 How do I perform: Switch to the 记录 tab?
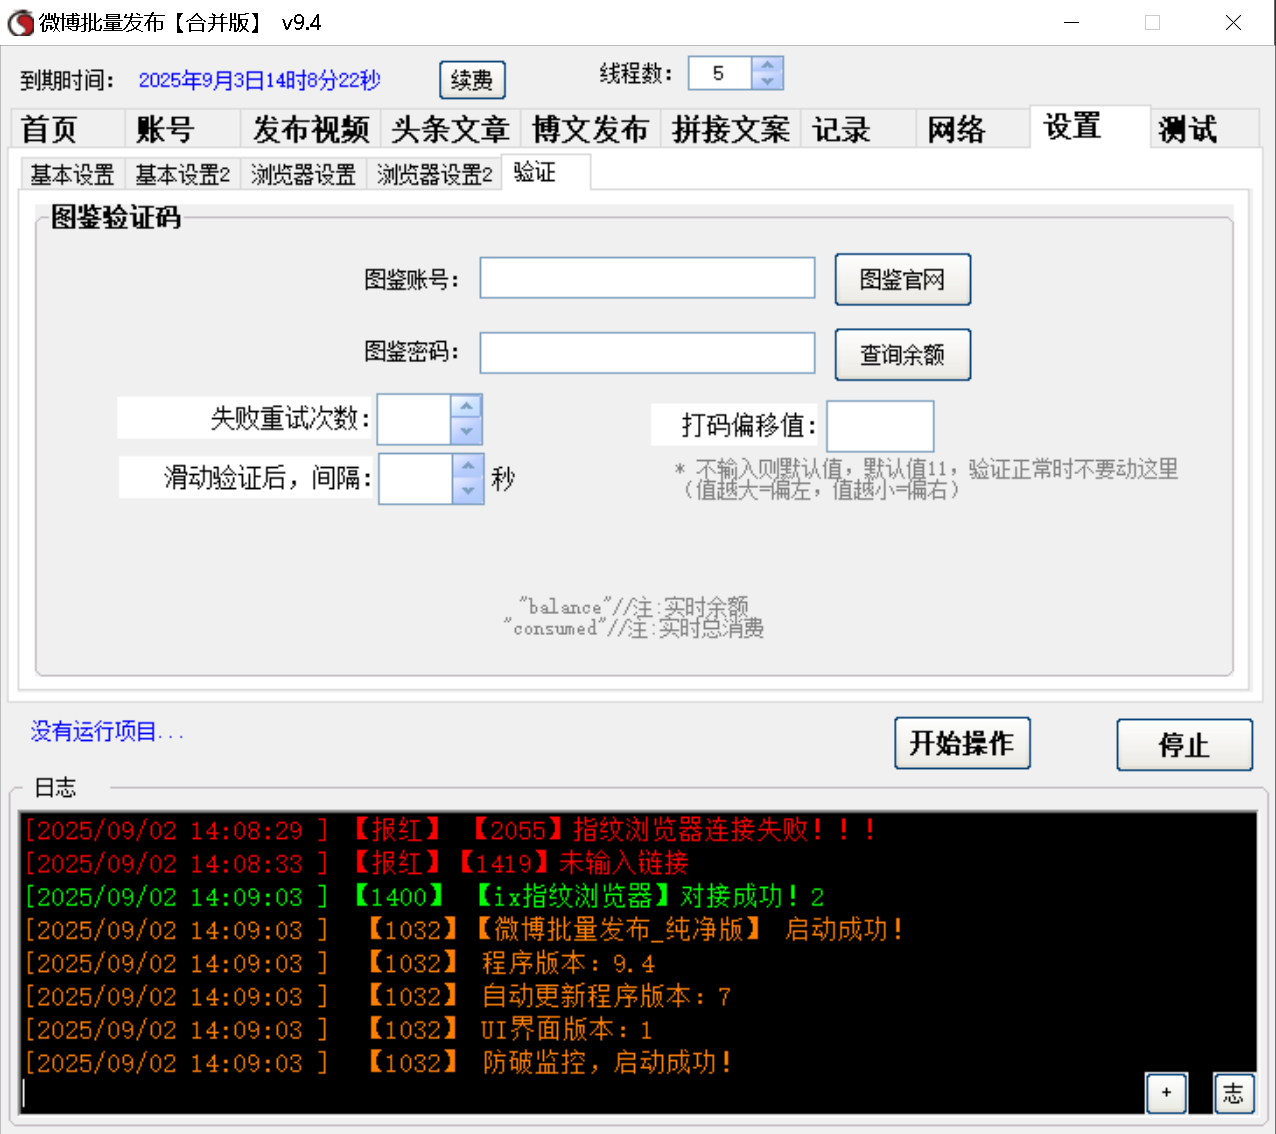pyautogui.click(x=843, y=128)
